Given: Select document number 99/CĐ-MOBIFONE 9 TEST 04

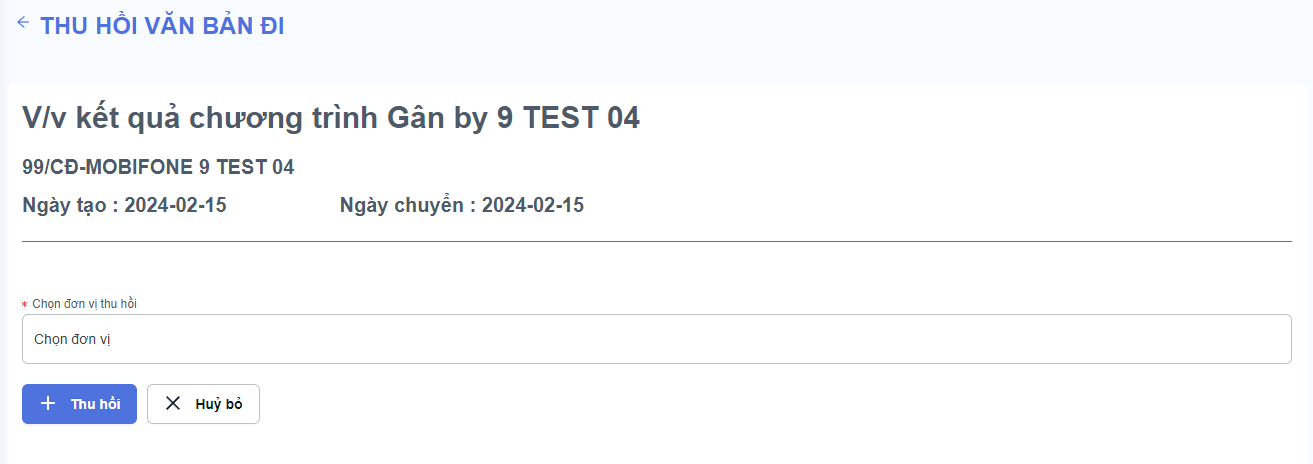Looking at the screenshot, I should point(158,167).
